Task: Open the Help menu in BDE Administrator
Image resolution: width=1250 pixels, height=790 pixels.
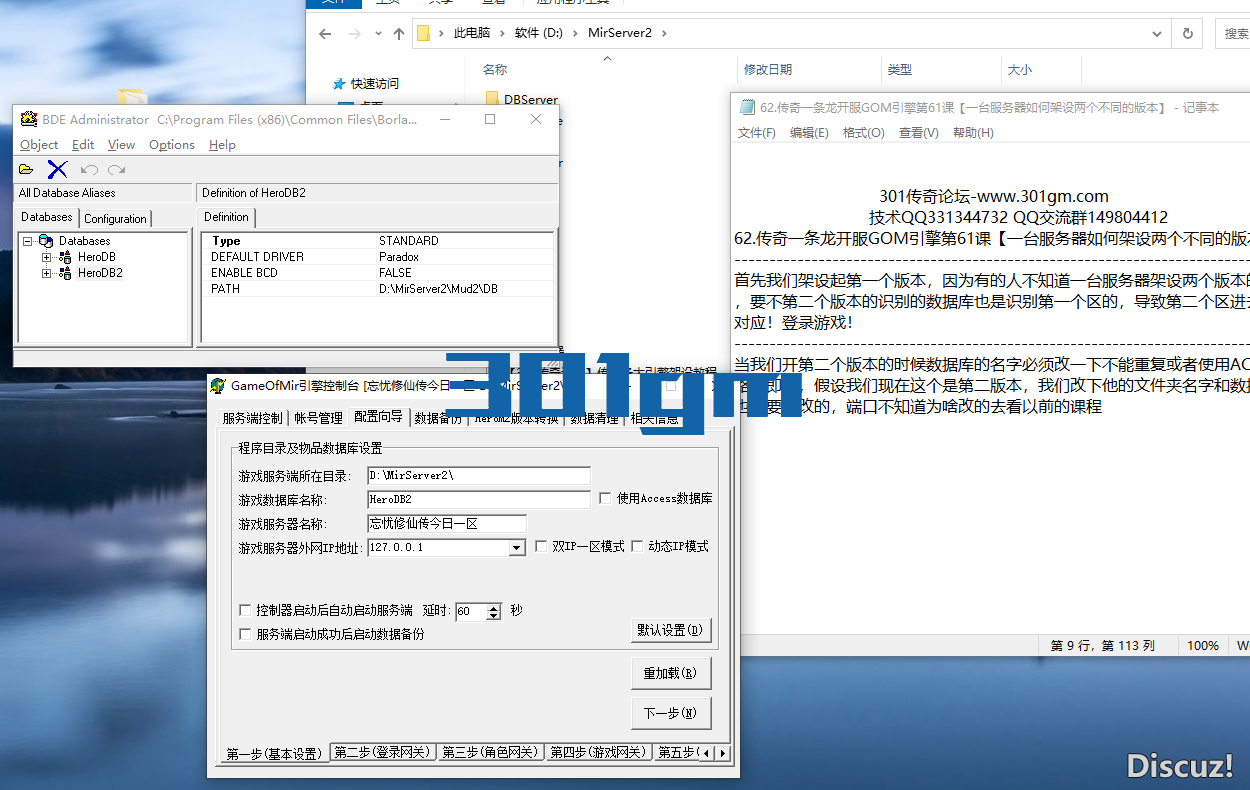Action: click(x=222, y=145)
